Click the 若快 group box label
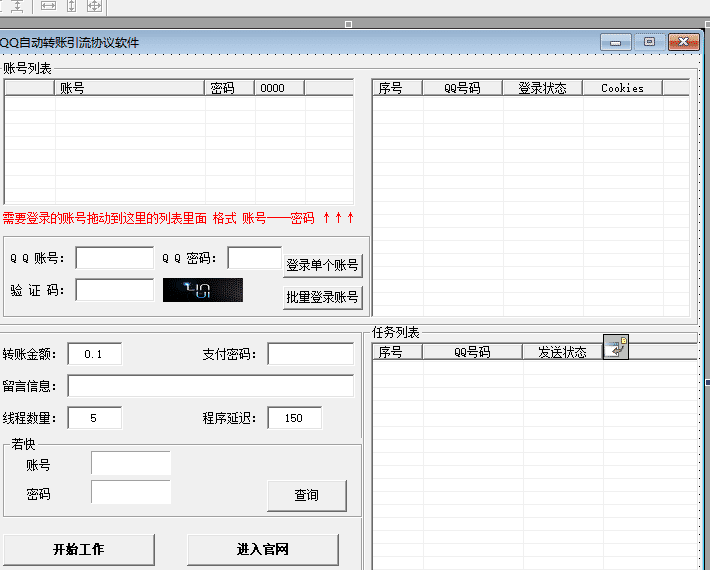Viewport: 710px width, 570px height. click(x=23, y=444)
